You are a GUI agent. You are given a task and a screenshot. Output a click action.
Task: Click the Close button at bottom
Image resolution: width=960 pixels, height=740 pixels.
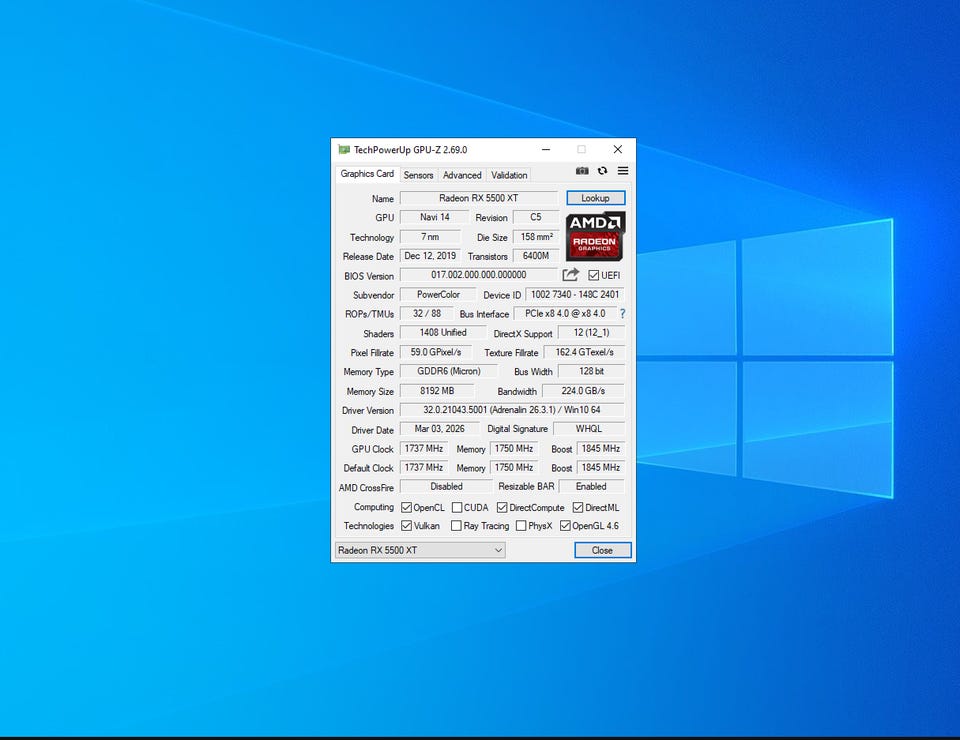point(602,550)
